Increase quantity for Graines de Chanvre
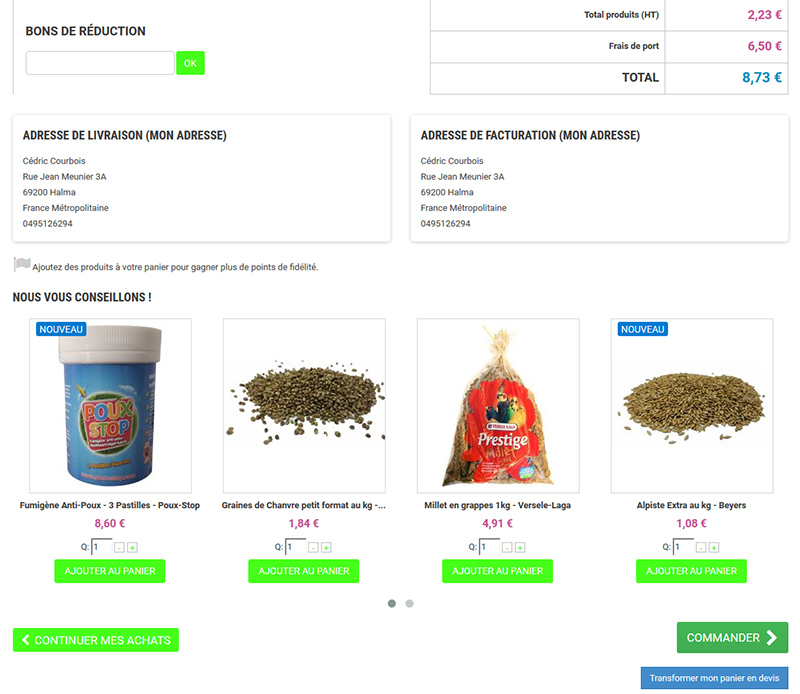The height and width of the screenshot is (694, 800). pyautogui.click(x=326, y=548)
